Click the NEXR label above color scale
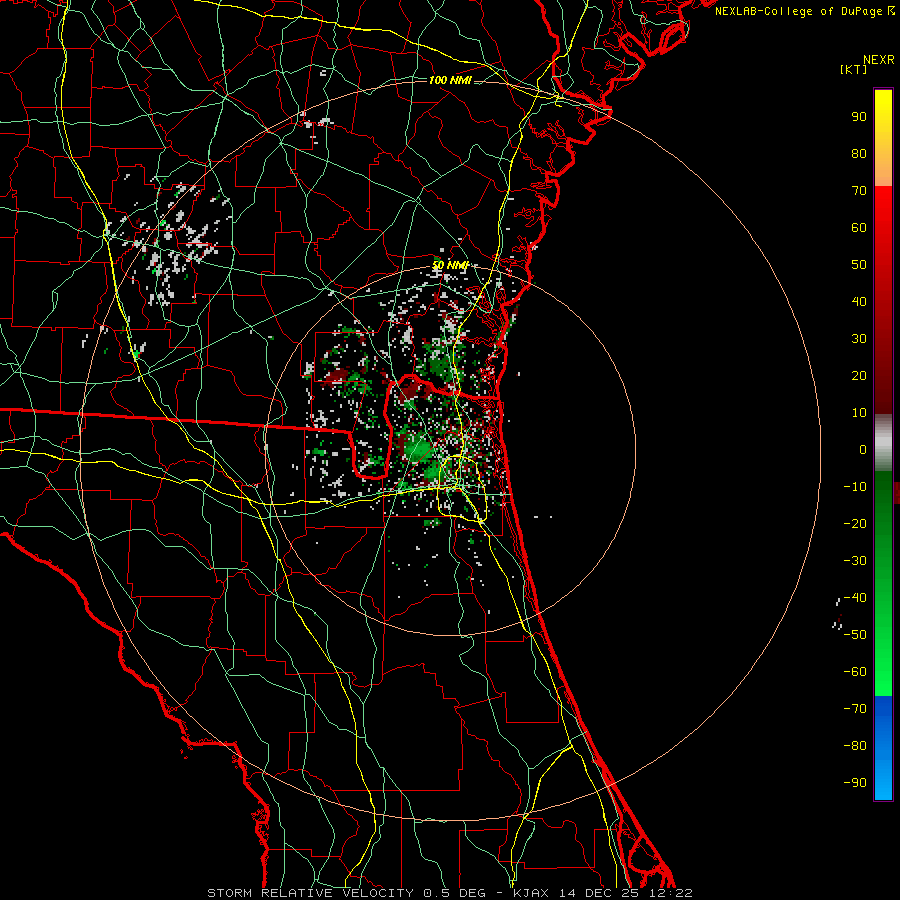 pos(879,60)
